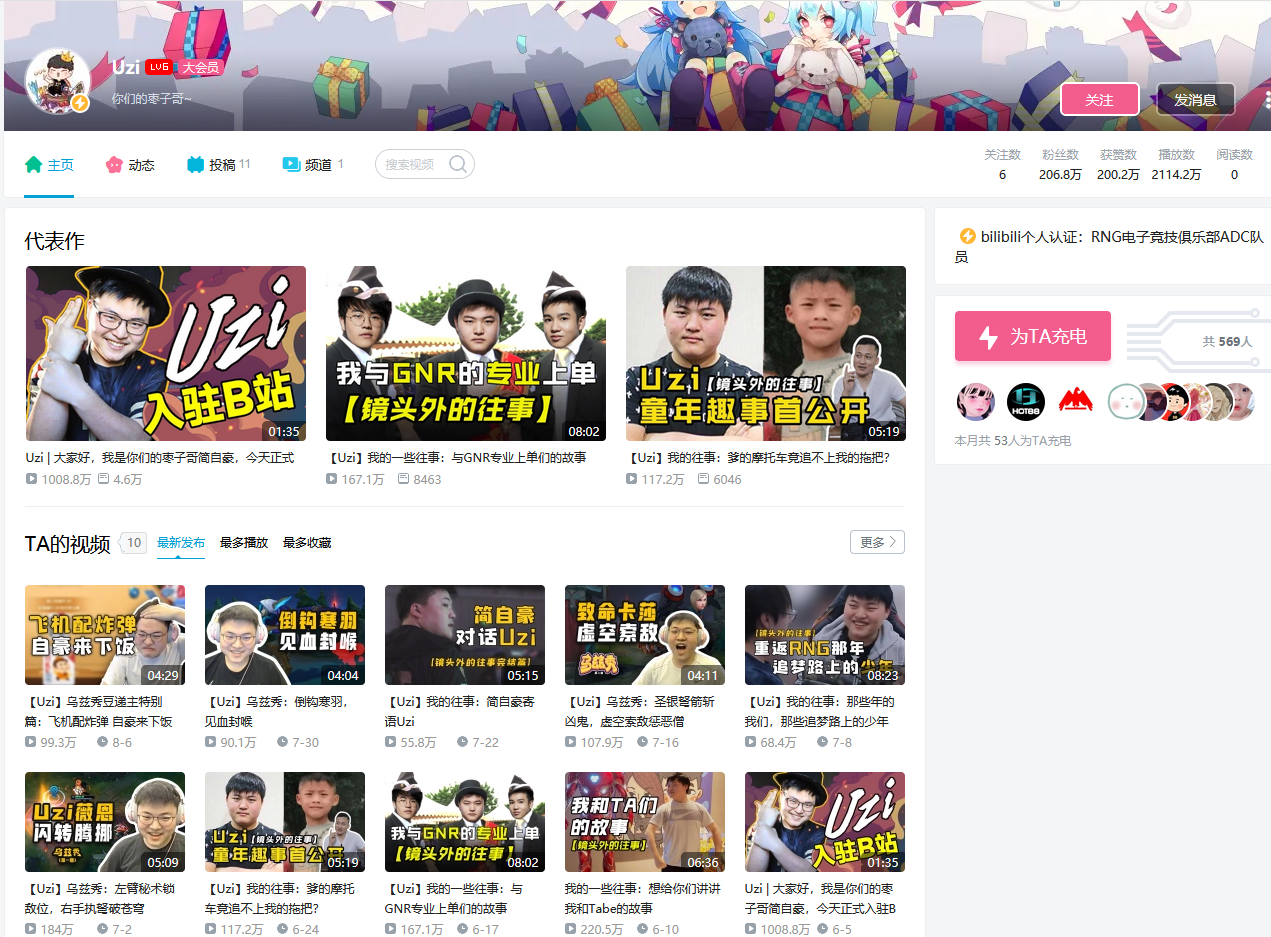Screen dimensions: 1271x937
Task: Click the 更多 button with chevron
Action: (877, 542)
